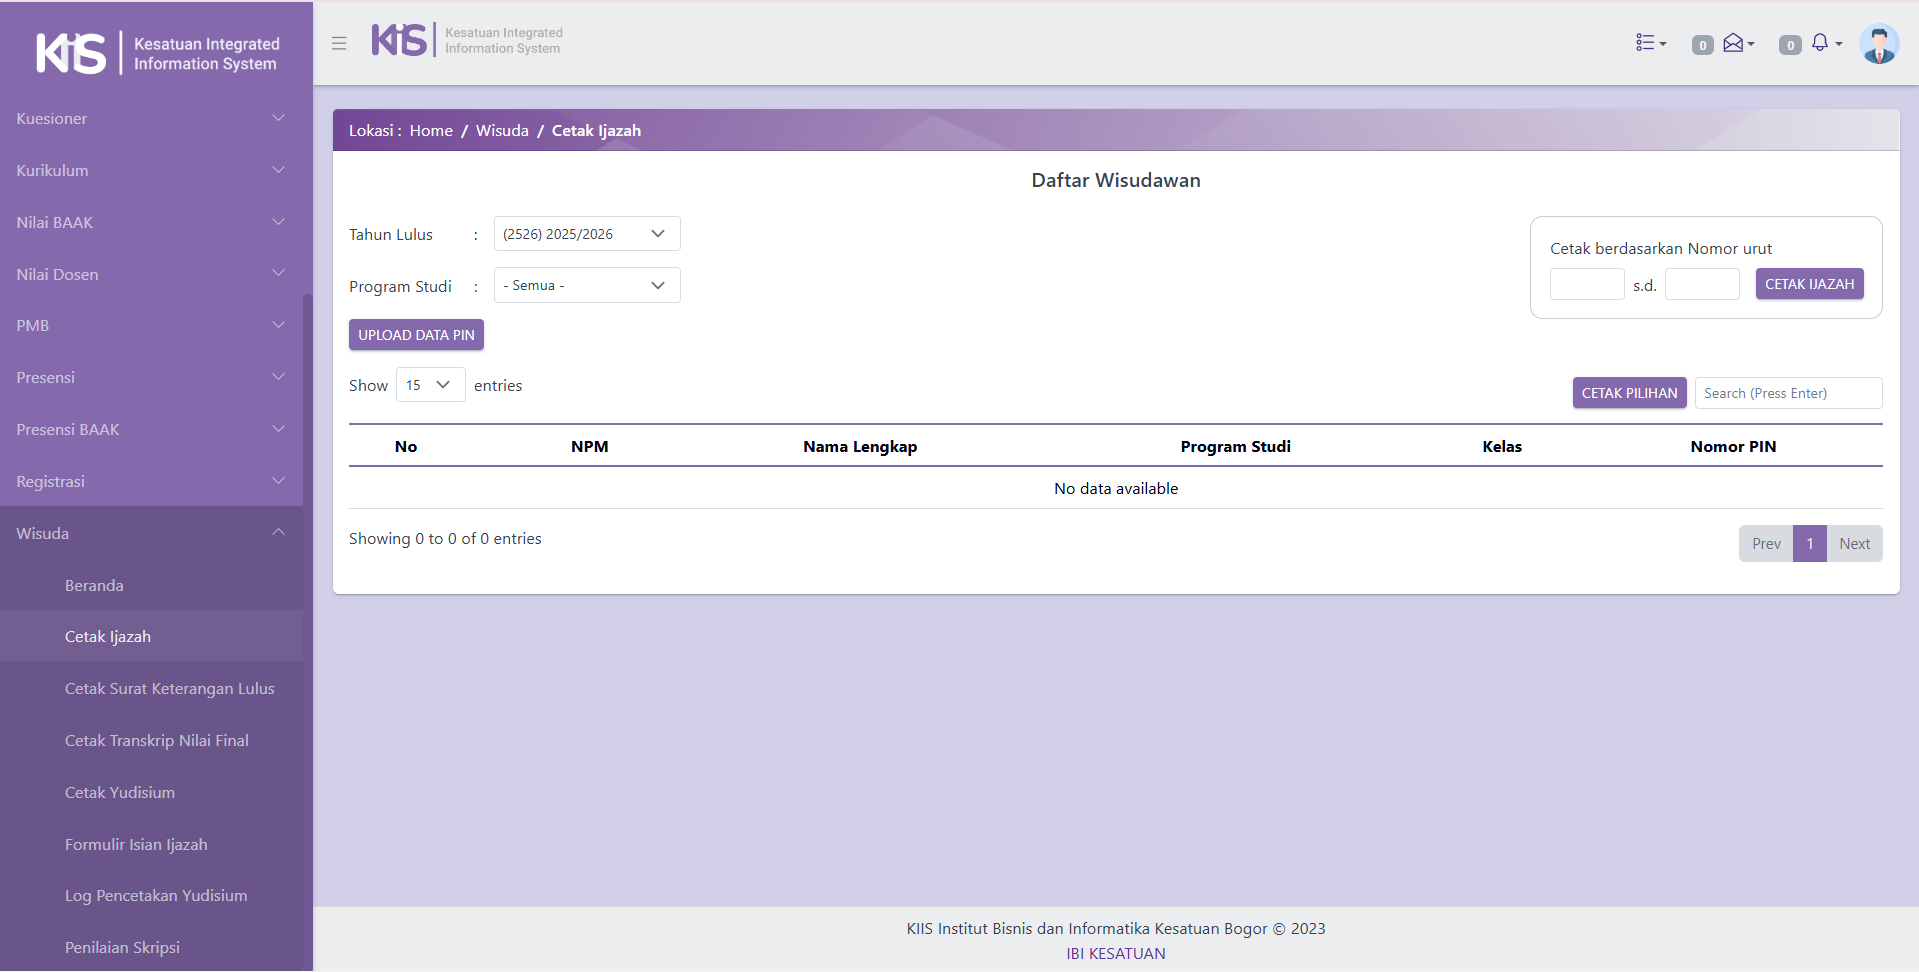Click the hamburger menu icon
The width and height of the screenshot is (1919, 972).
point(339,44)
